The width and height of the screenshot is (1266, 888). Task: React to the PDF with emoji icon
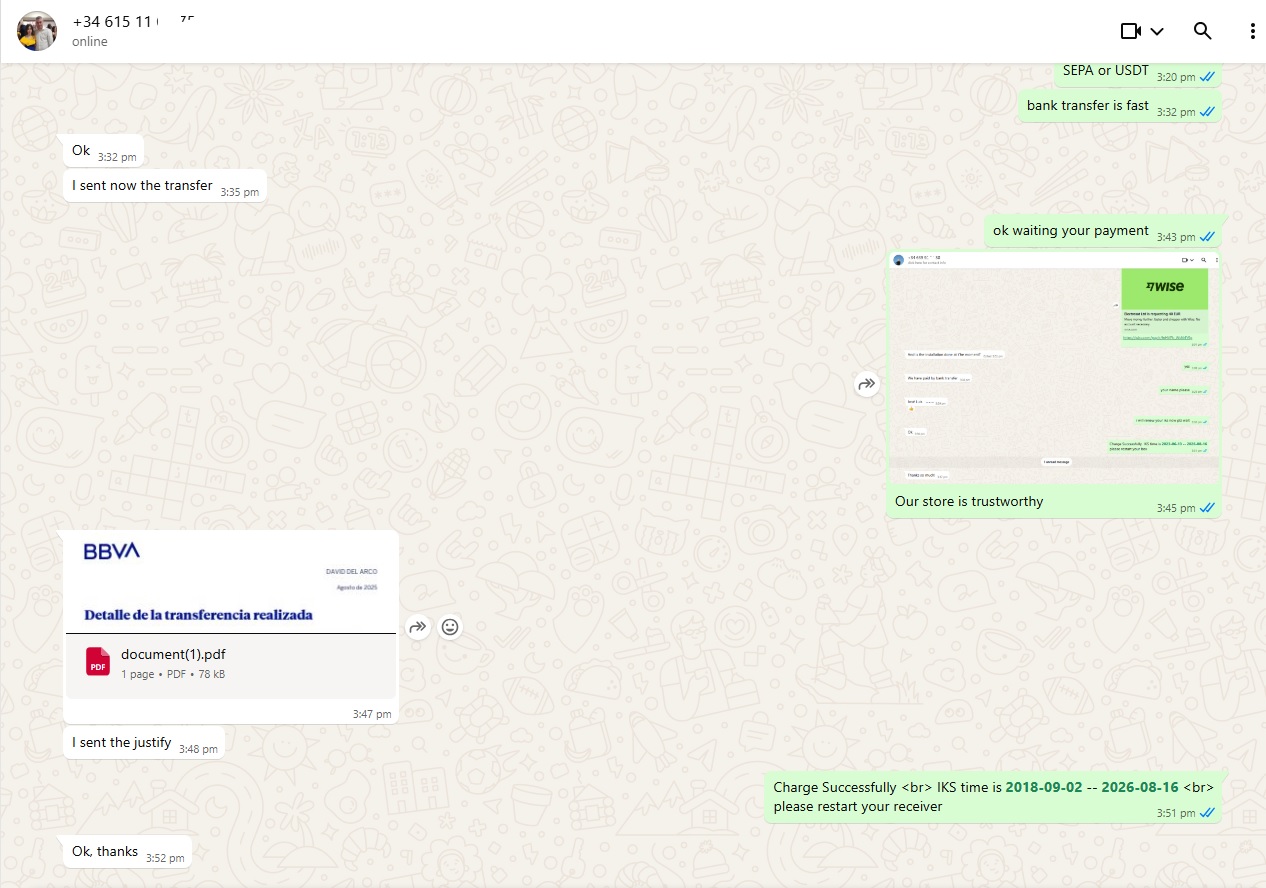click(x=451, y=627)
